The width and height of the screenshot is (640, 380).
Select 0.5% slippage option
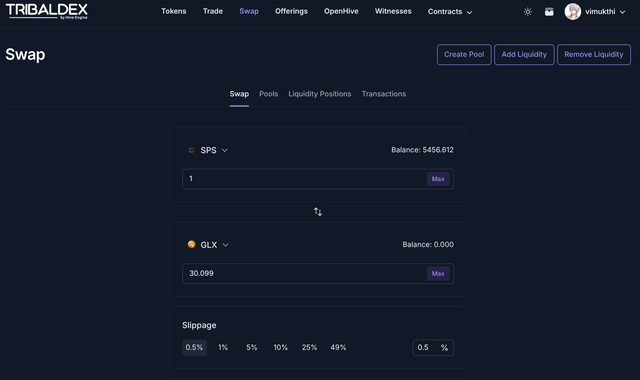click(x=194, y=347)
